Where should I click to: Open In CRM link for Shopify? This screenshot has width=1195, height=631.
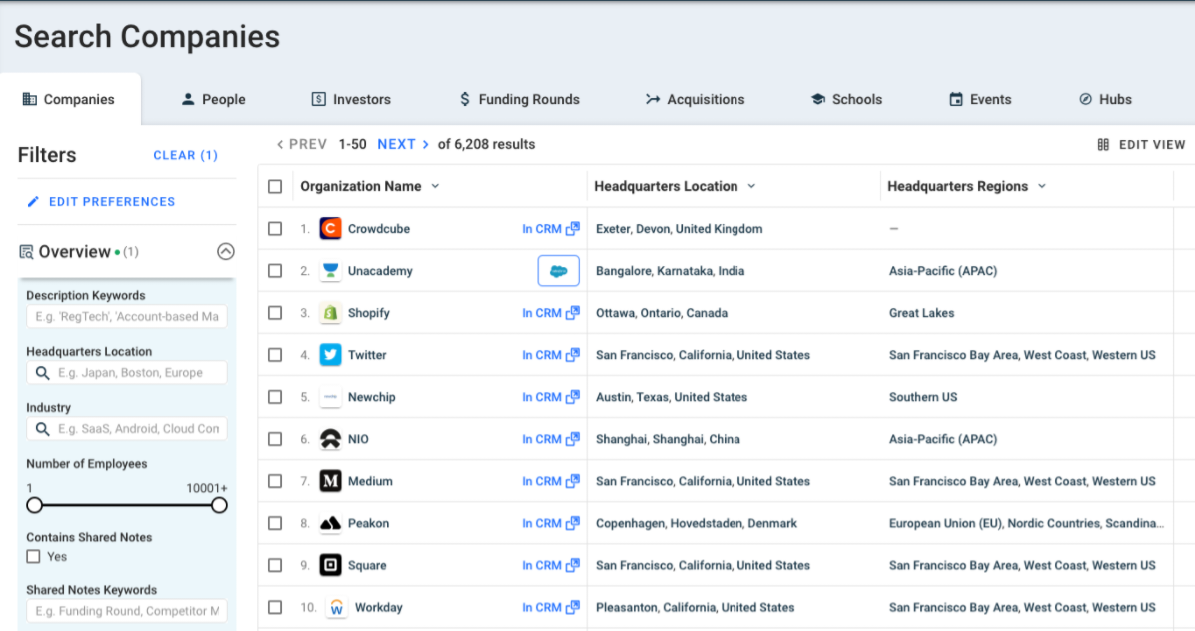click(551, 313)
